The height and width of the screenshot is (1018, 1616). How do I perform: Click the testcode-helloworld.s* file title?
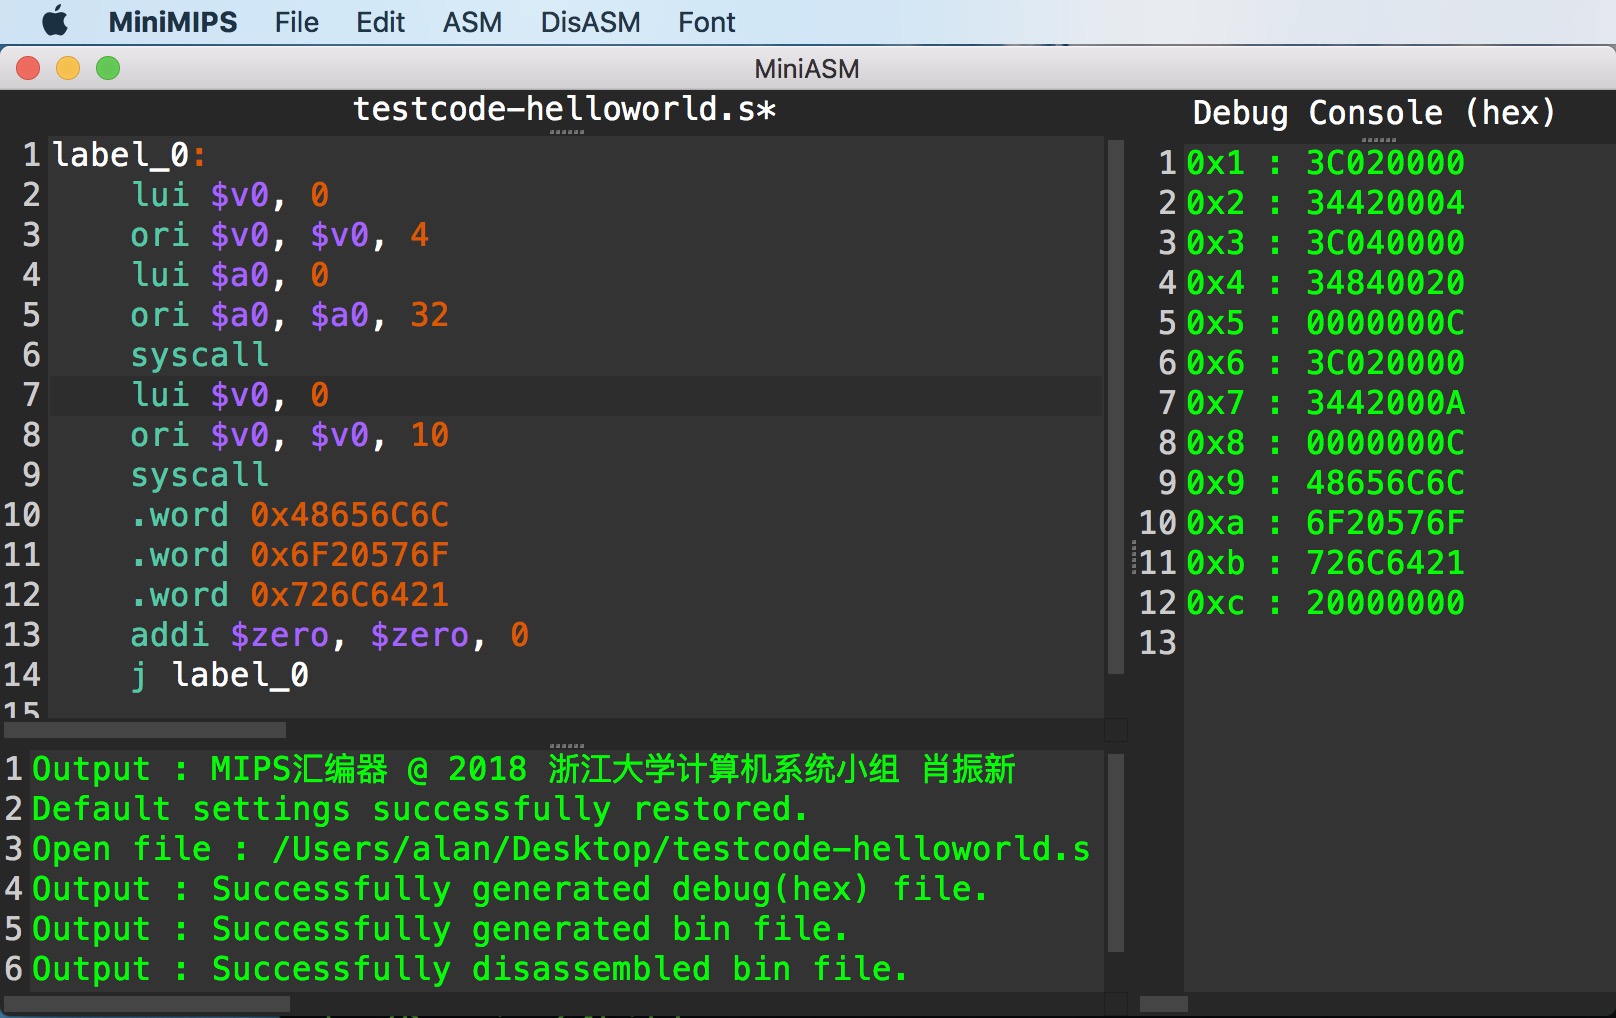pyautogui.click(x=565, y=109)
